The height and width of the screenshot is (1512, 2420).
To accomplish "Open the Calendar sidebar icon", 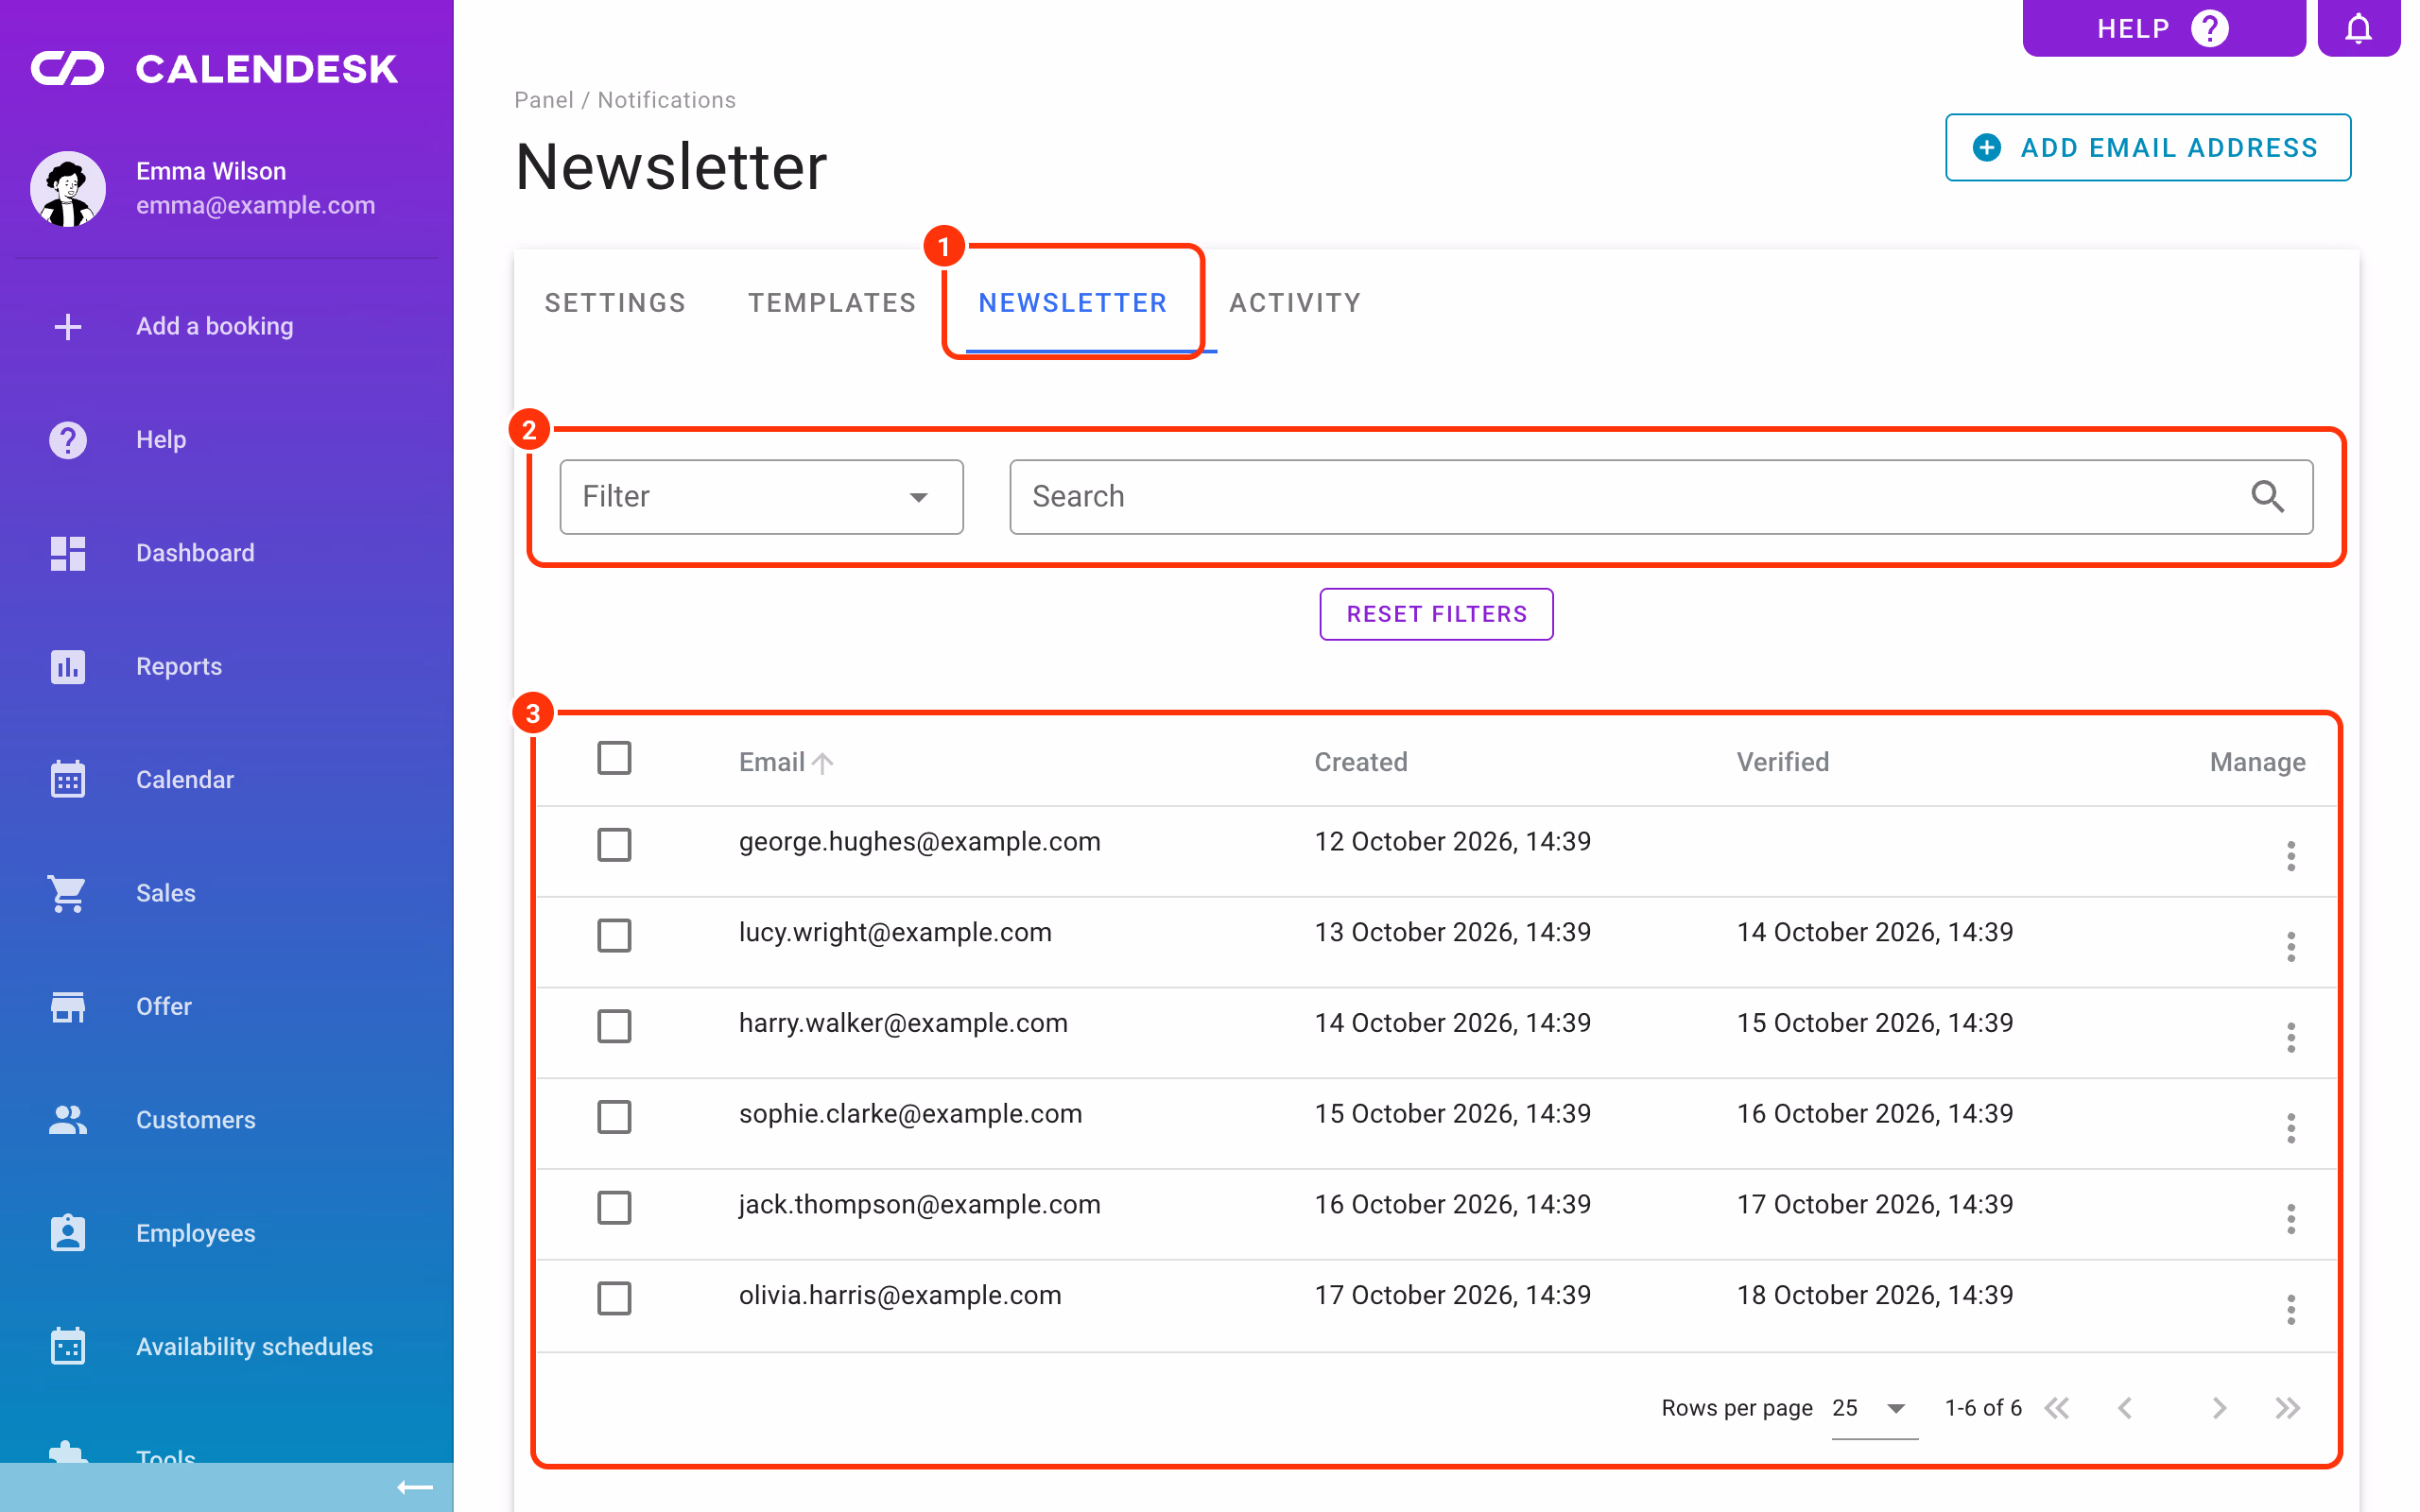I will tap(68, 779).
